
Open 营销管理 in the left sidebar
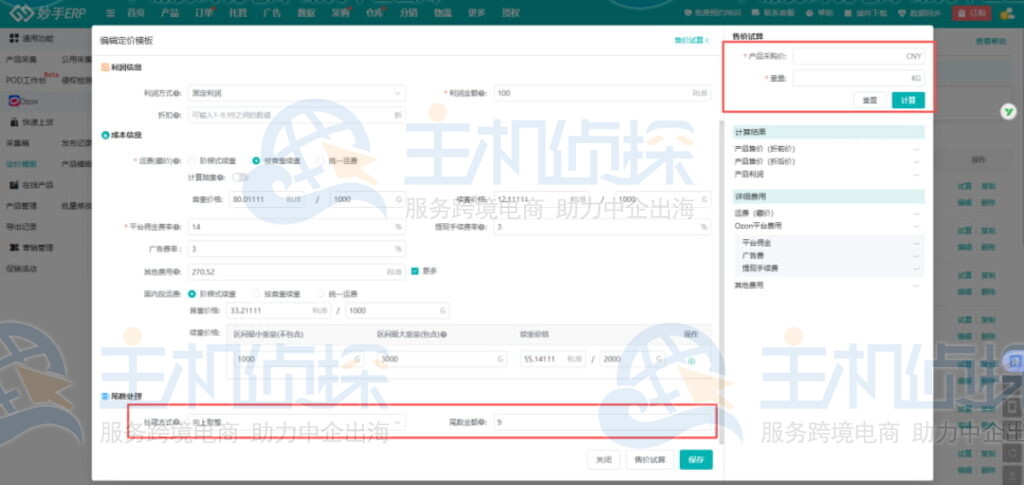click(31, 247)
